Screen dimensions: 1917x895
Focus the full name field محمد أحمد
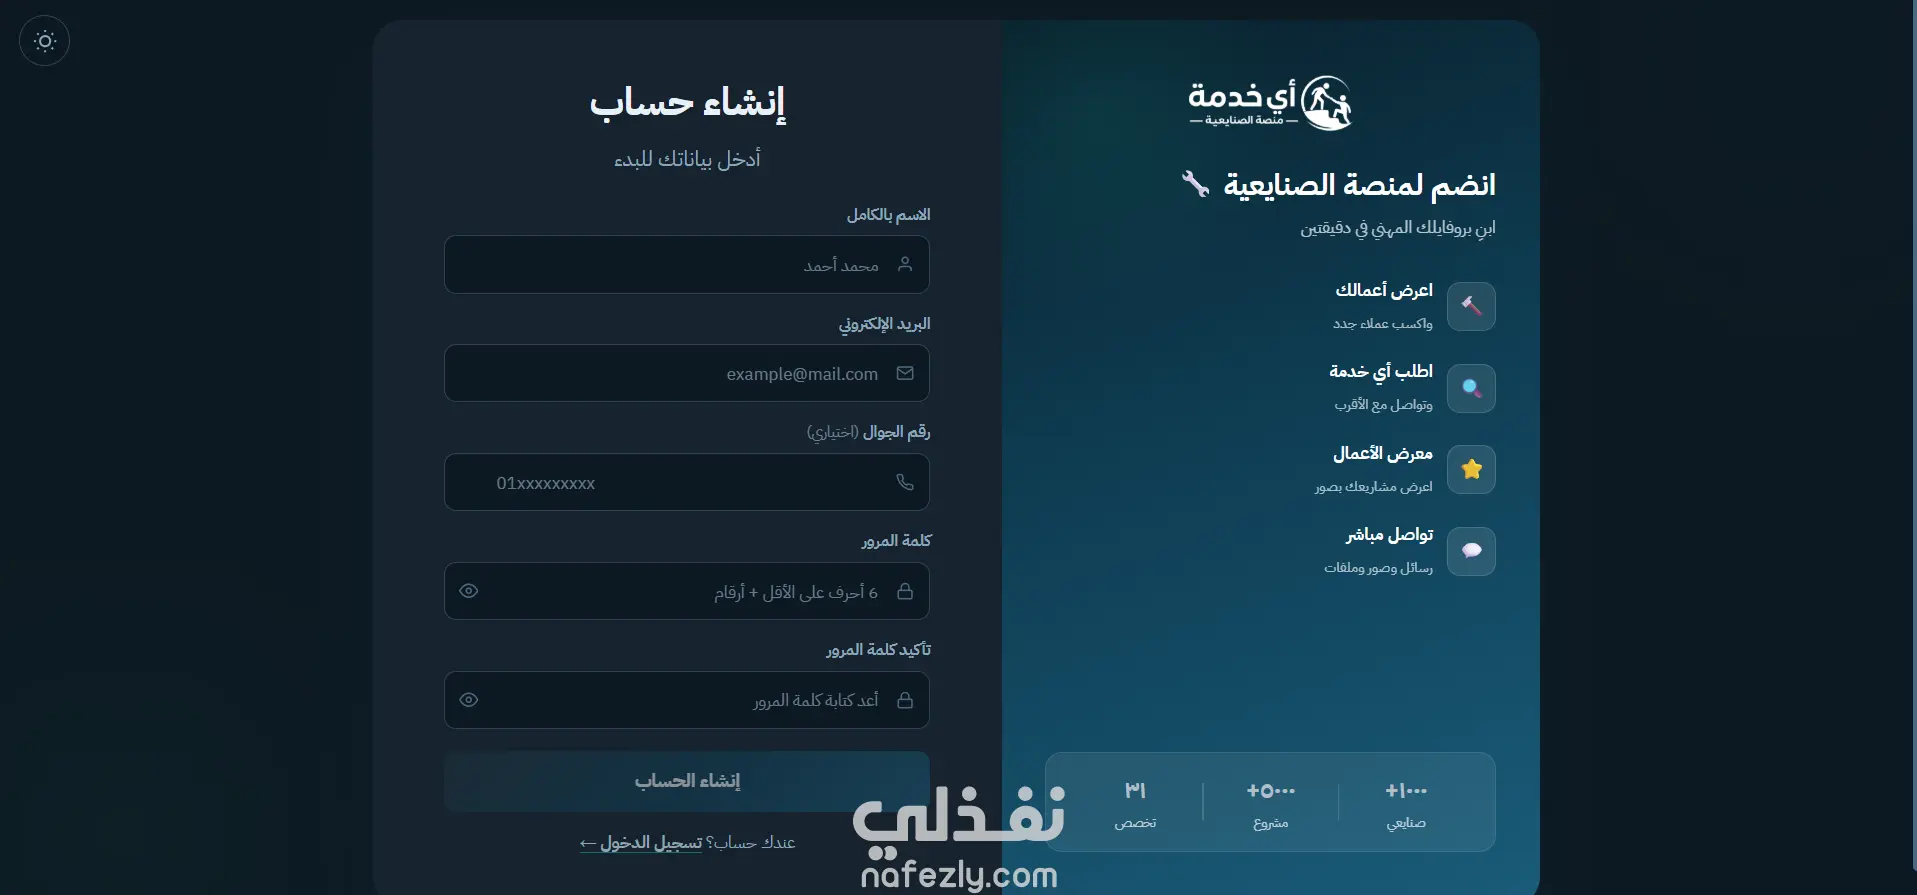(x=687, y=264)
